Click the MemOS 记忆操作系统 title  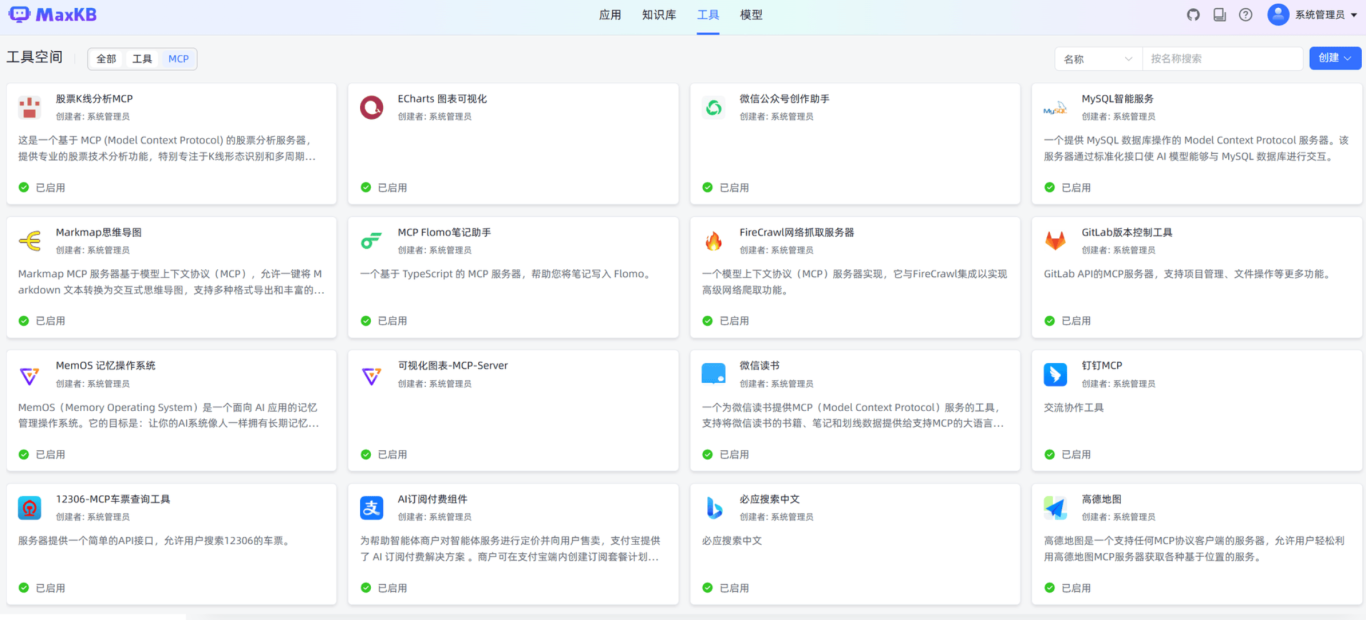point(106,366)
